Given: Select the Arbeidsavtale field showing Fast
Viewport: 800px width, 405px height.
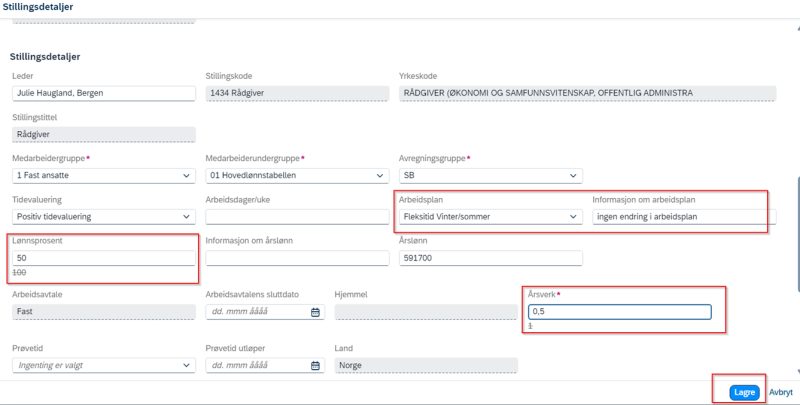Looking at the screenshot, I should (104, 312).
